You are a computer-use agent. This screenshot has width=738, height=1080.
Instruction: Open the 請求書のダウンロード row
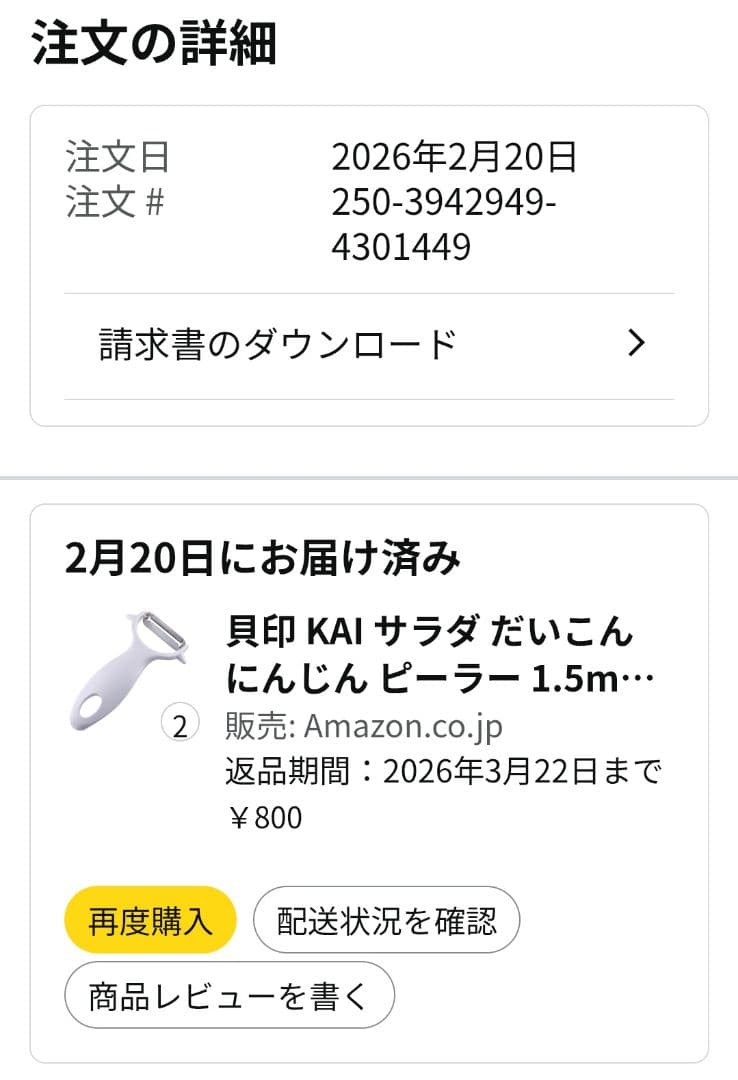point(369,346)
